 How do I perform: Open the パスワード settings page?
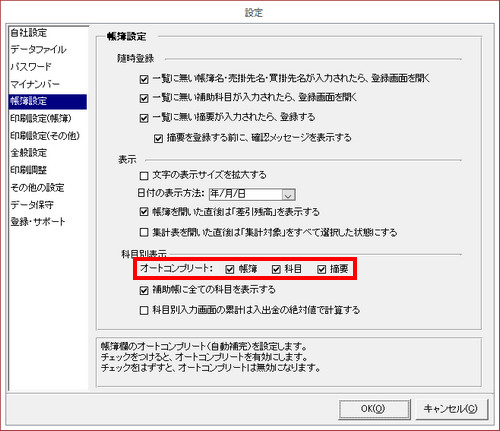click(31, 67)
